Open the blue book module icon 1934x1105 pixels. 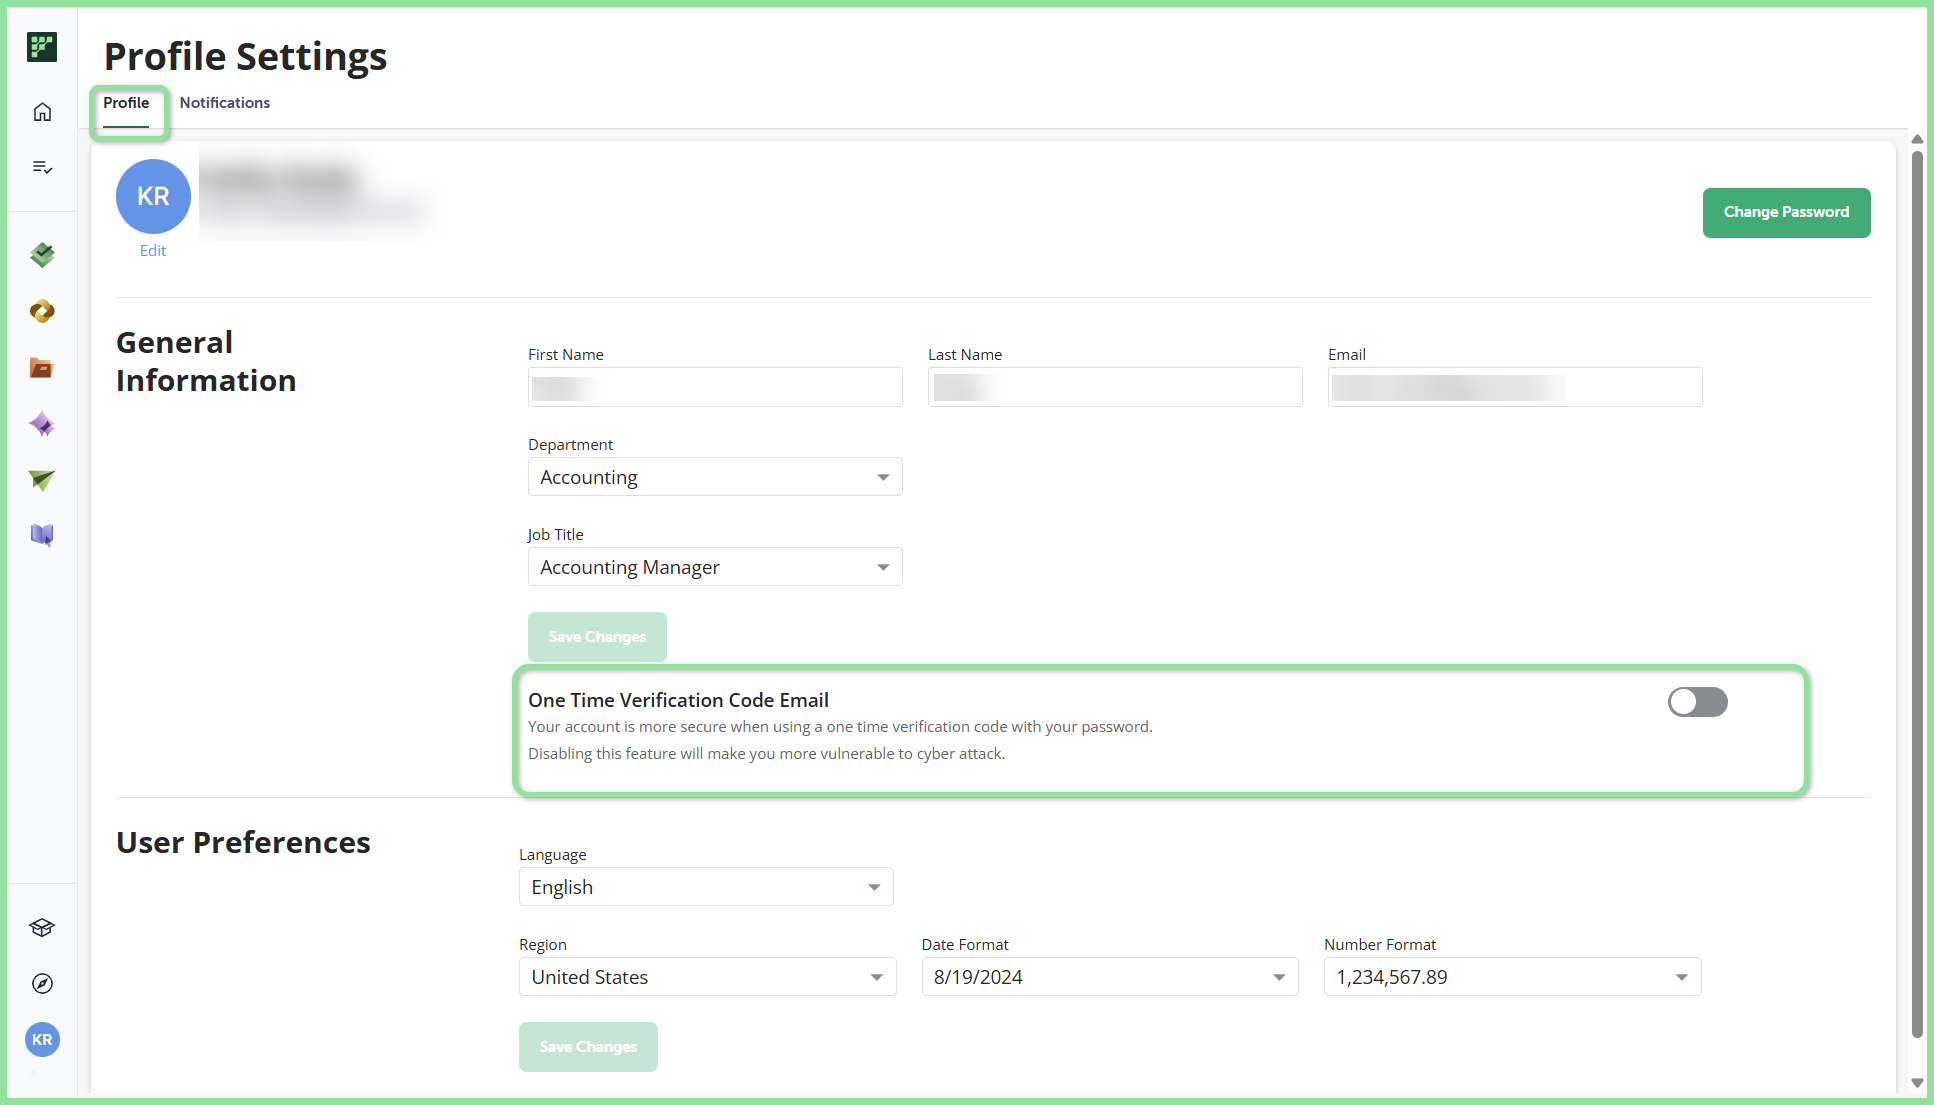(x=42, y=535)
